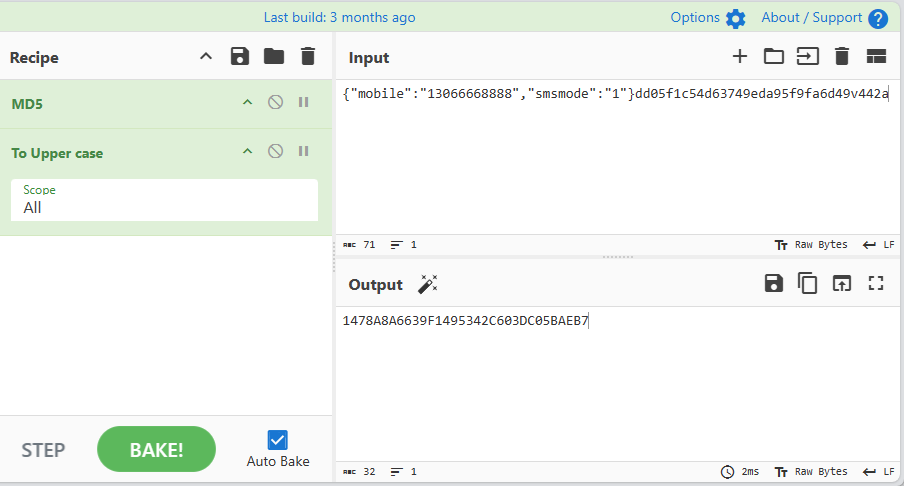Toggle the Auto Bake checkbox
This screenshot has height=486, width=904.
(x=278, y=440)
